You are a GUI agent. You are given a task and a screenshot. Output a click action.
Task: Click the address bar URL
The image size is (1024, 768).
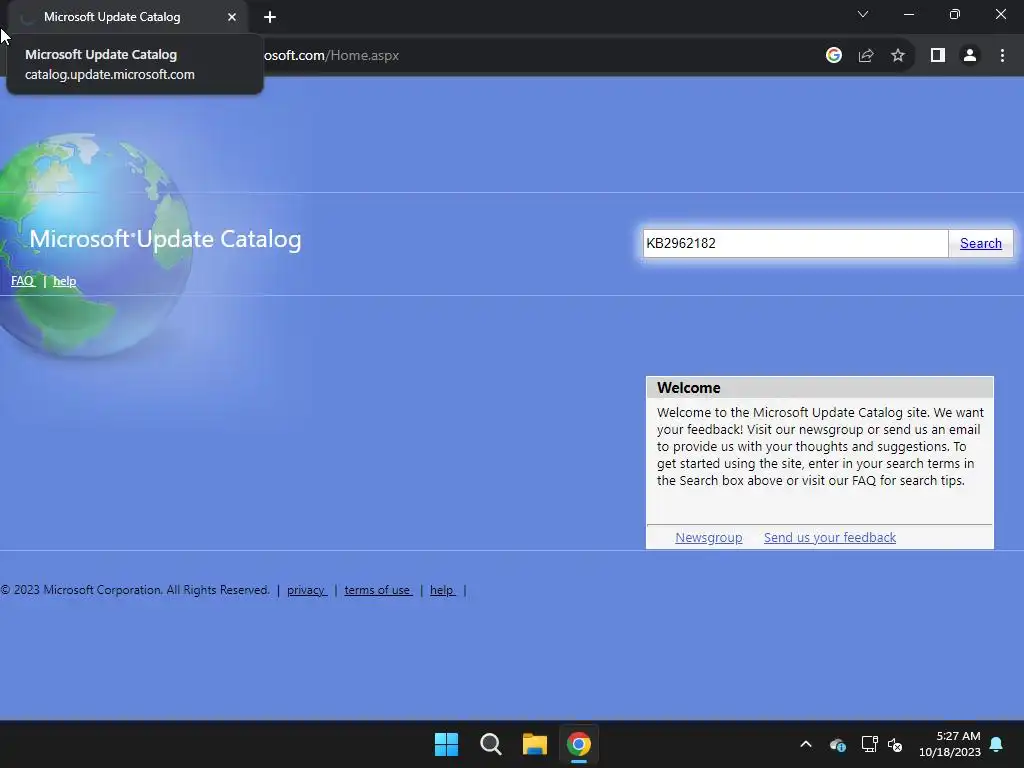[x=332, y=56]
